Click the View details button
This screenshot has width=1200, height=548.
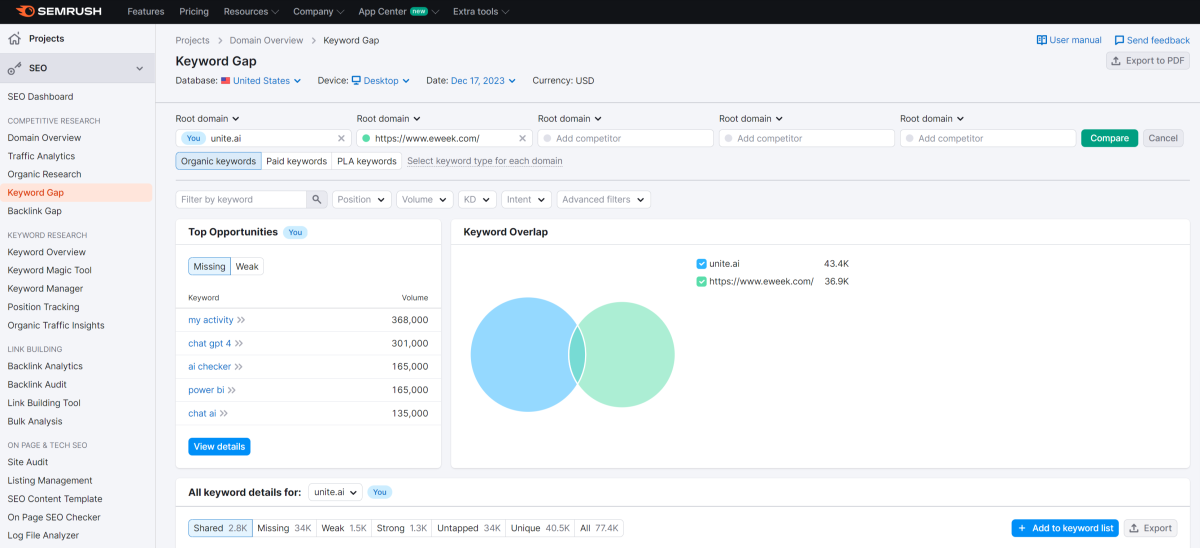tap(219, 446)
